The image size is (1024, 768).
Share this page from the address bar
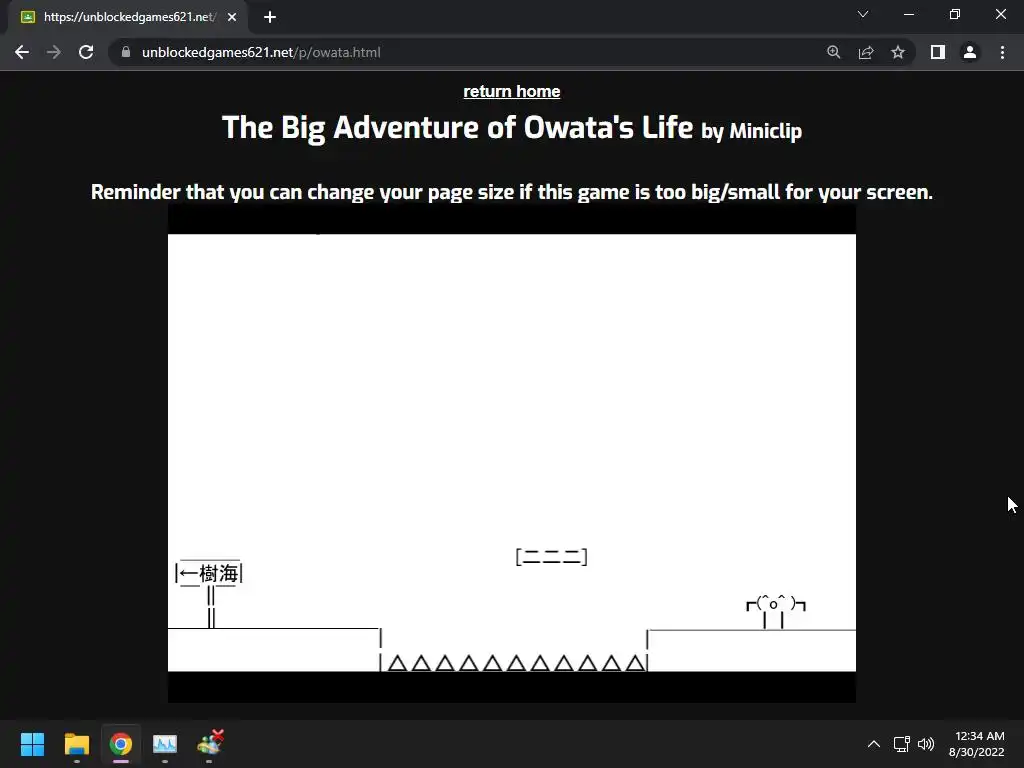tap(866, 52)
